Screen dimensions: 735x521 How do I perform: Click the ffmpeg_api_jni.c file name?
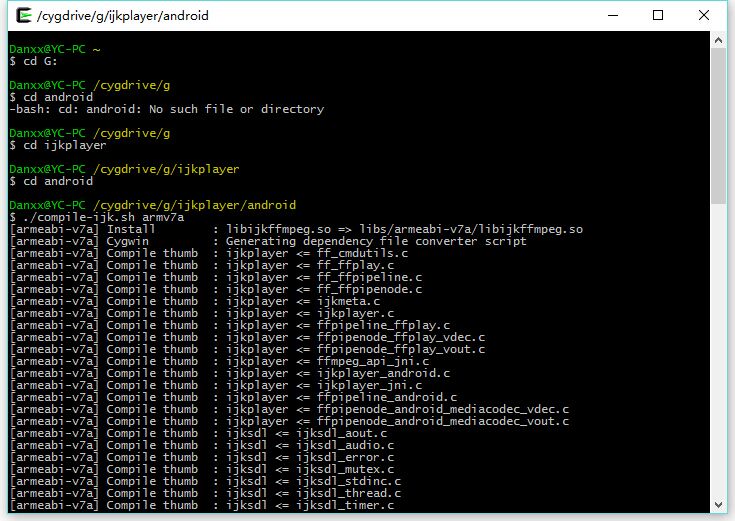pyautogui.click(x=373, y=362)
